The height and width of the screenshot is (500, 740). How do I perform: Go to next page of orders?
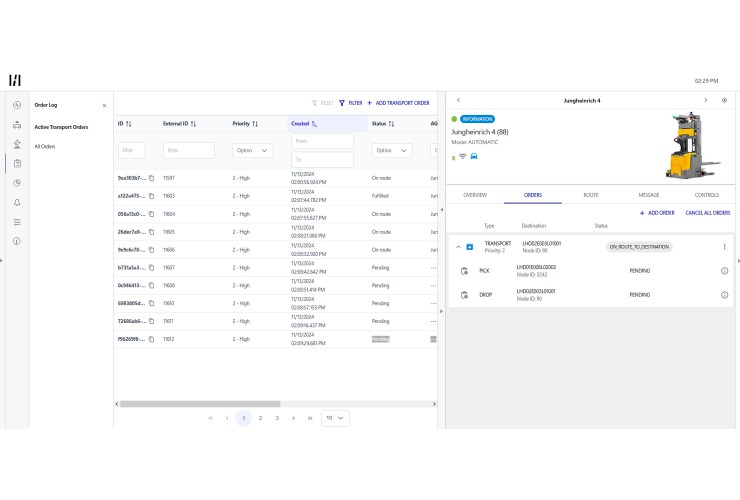pos(294,418)
